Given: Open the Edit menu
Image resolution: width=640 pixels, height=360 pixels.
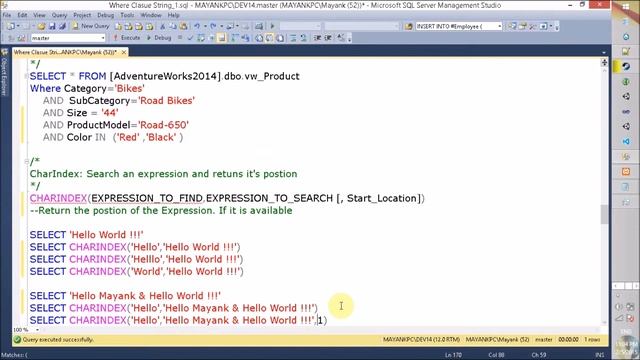Looking at the screenshot, I should [22, 15].
